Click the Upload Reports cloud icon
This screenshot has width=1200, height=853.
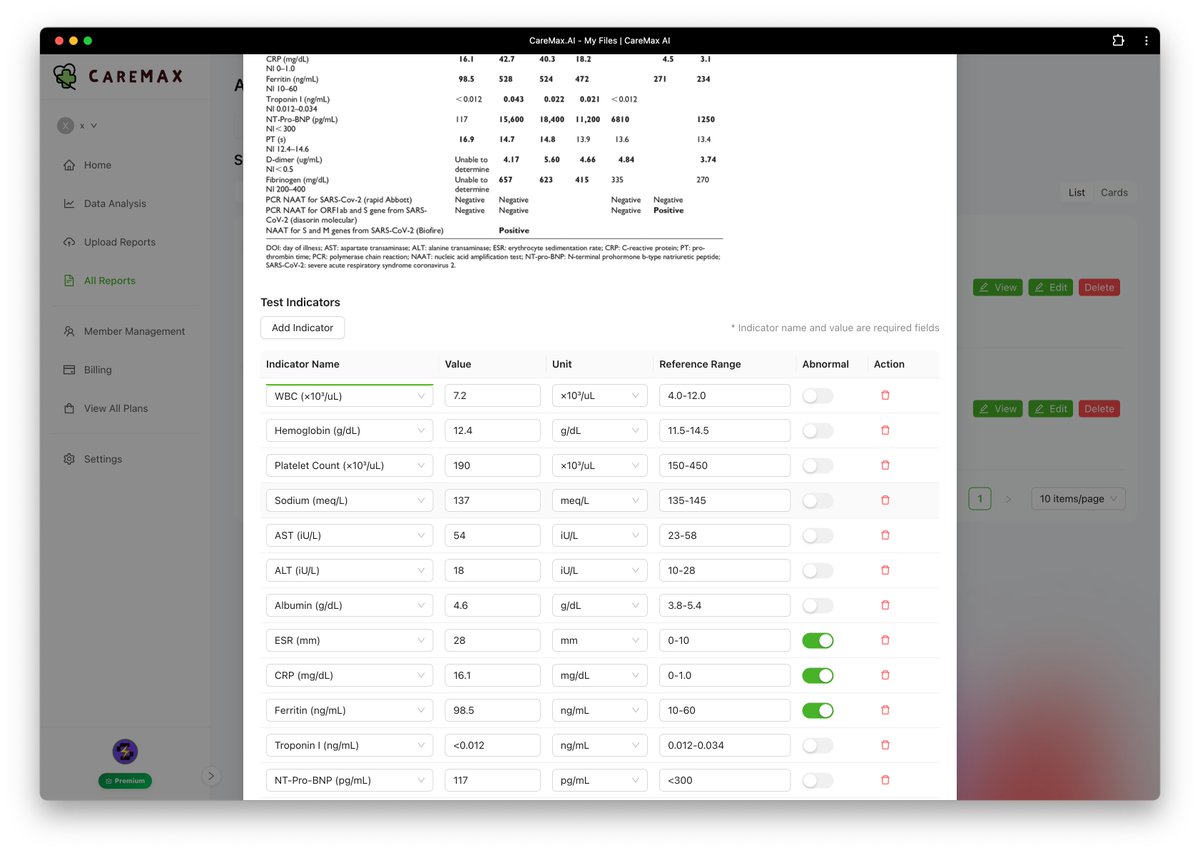click(69, 242)
